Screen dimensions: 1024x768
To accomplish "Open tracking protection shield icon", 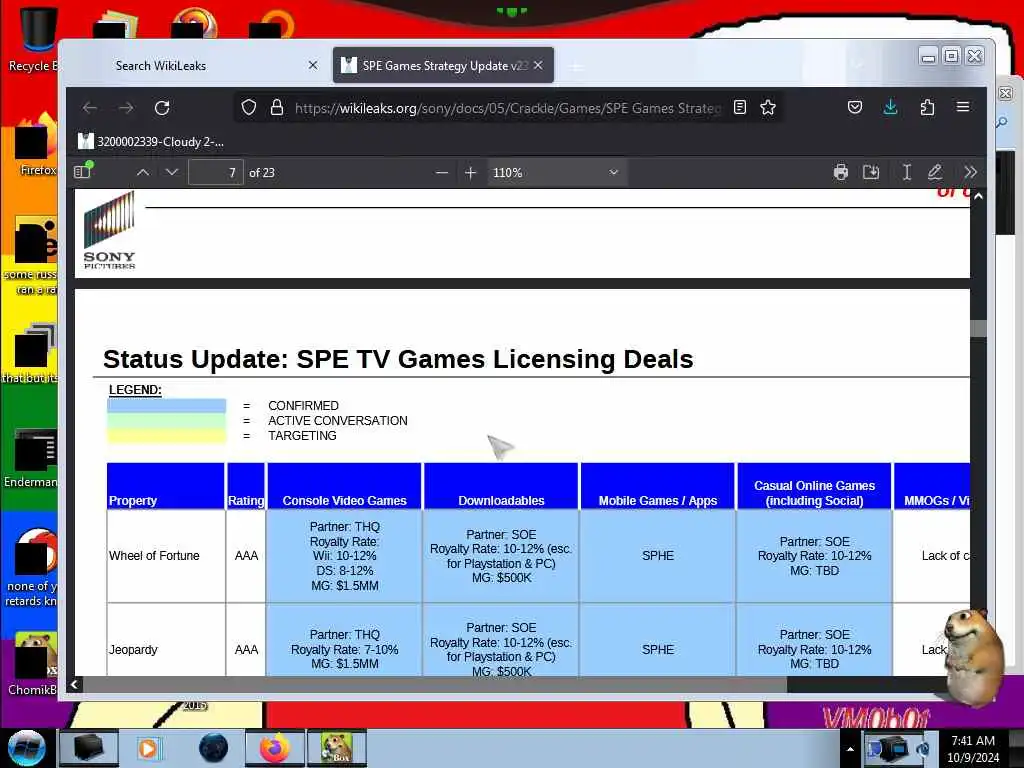I will pos(249,108).
